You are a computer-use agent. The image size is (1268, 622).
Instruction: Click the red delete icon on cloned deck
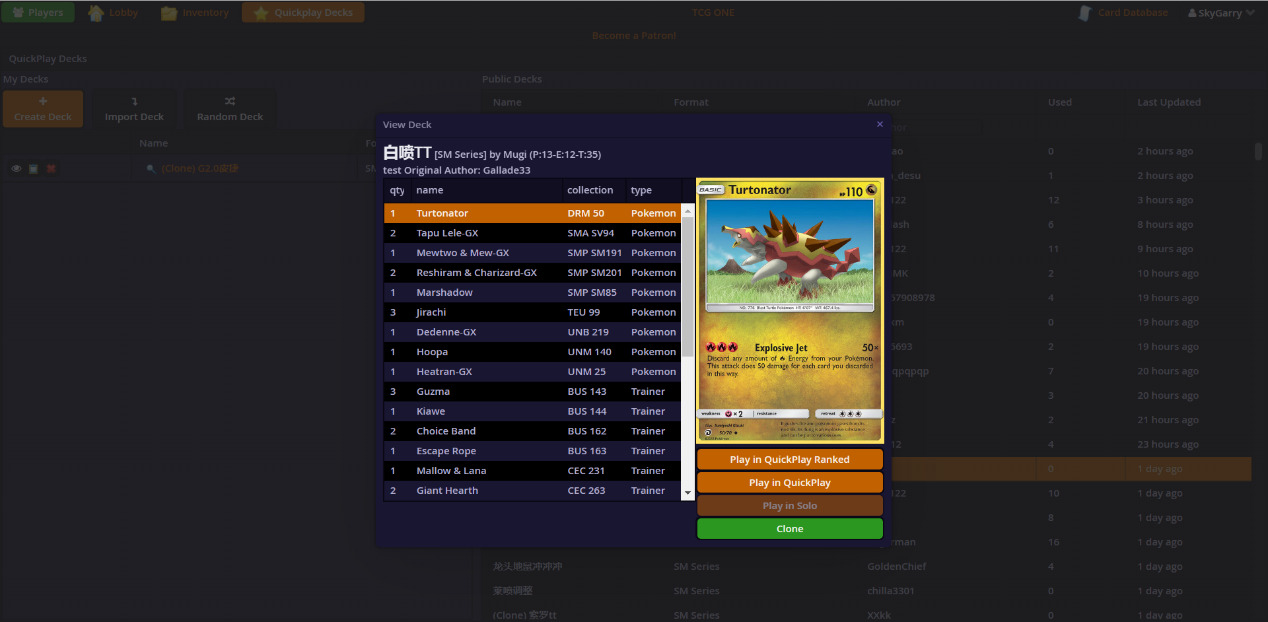point(51,169)
